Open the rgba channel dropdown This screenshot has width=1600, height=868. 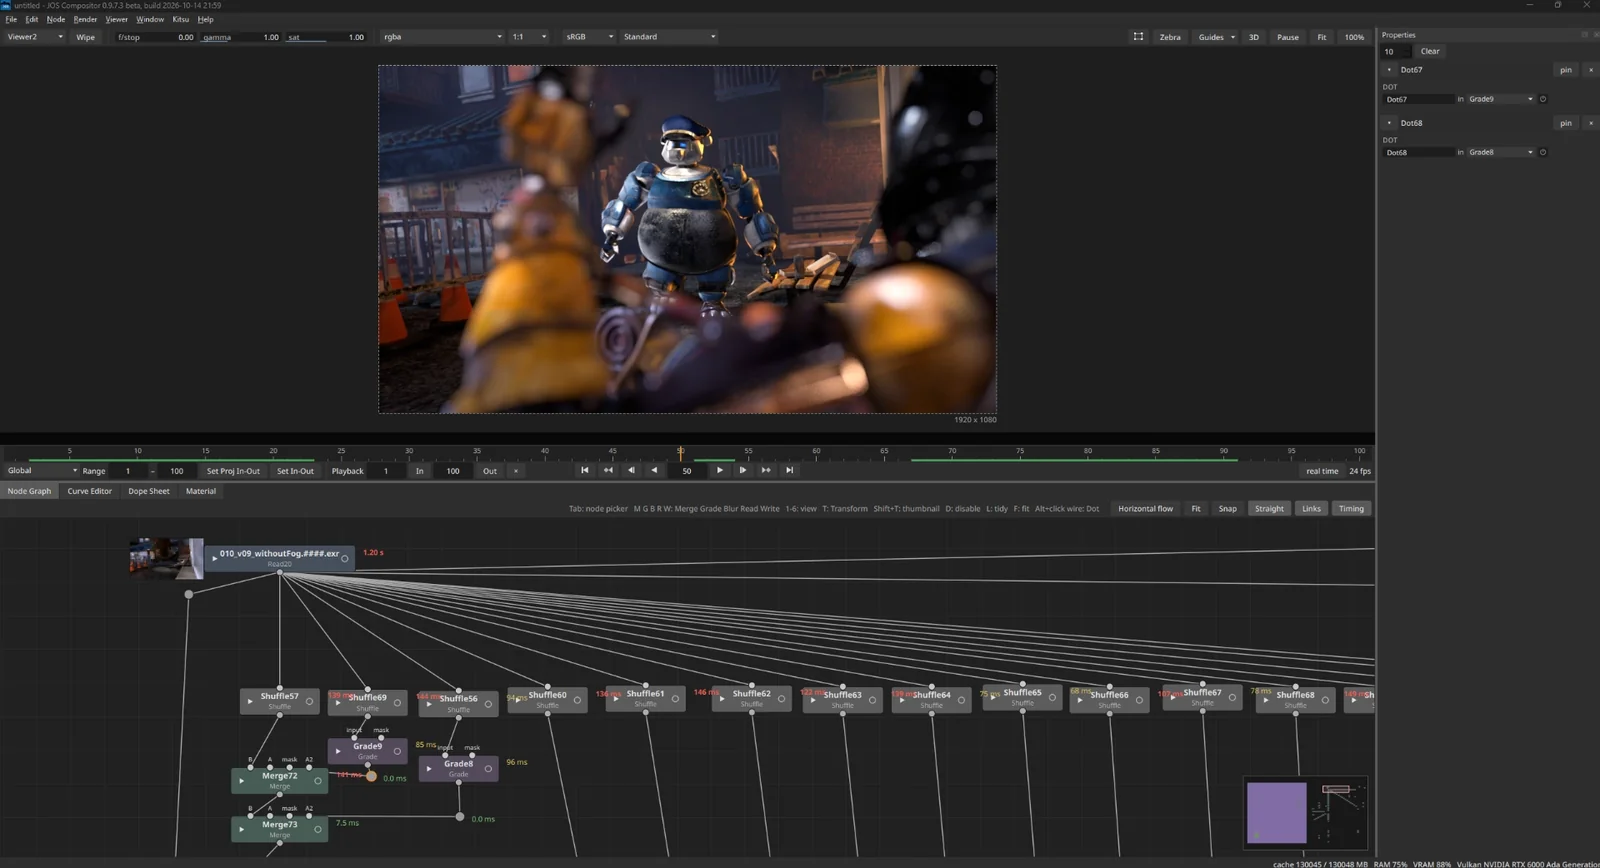pyautogui.click(x=443, y=37)
